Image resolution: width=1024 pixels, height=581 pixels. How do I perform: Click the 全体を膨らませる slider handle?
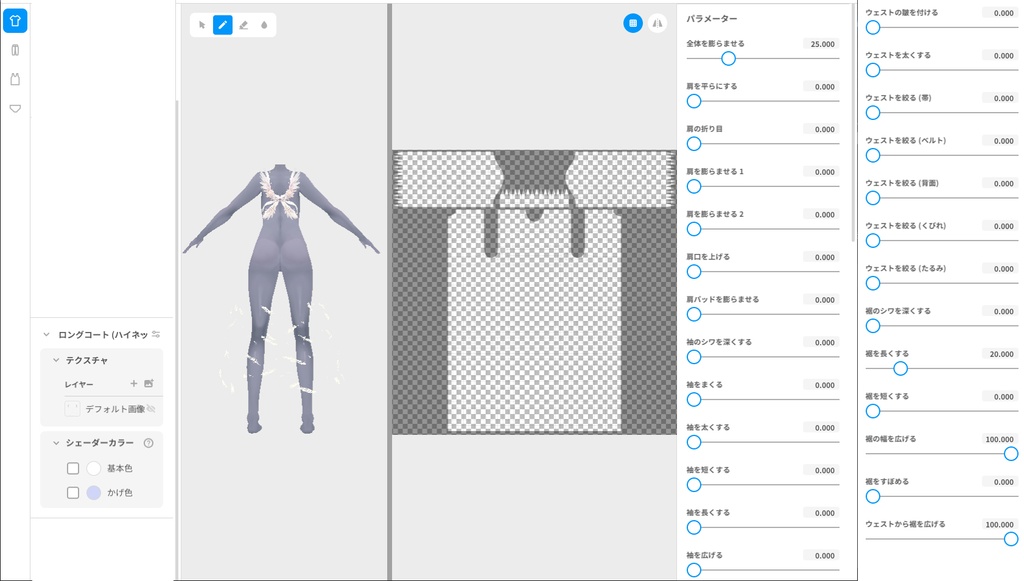tap(728, 59)
